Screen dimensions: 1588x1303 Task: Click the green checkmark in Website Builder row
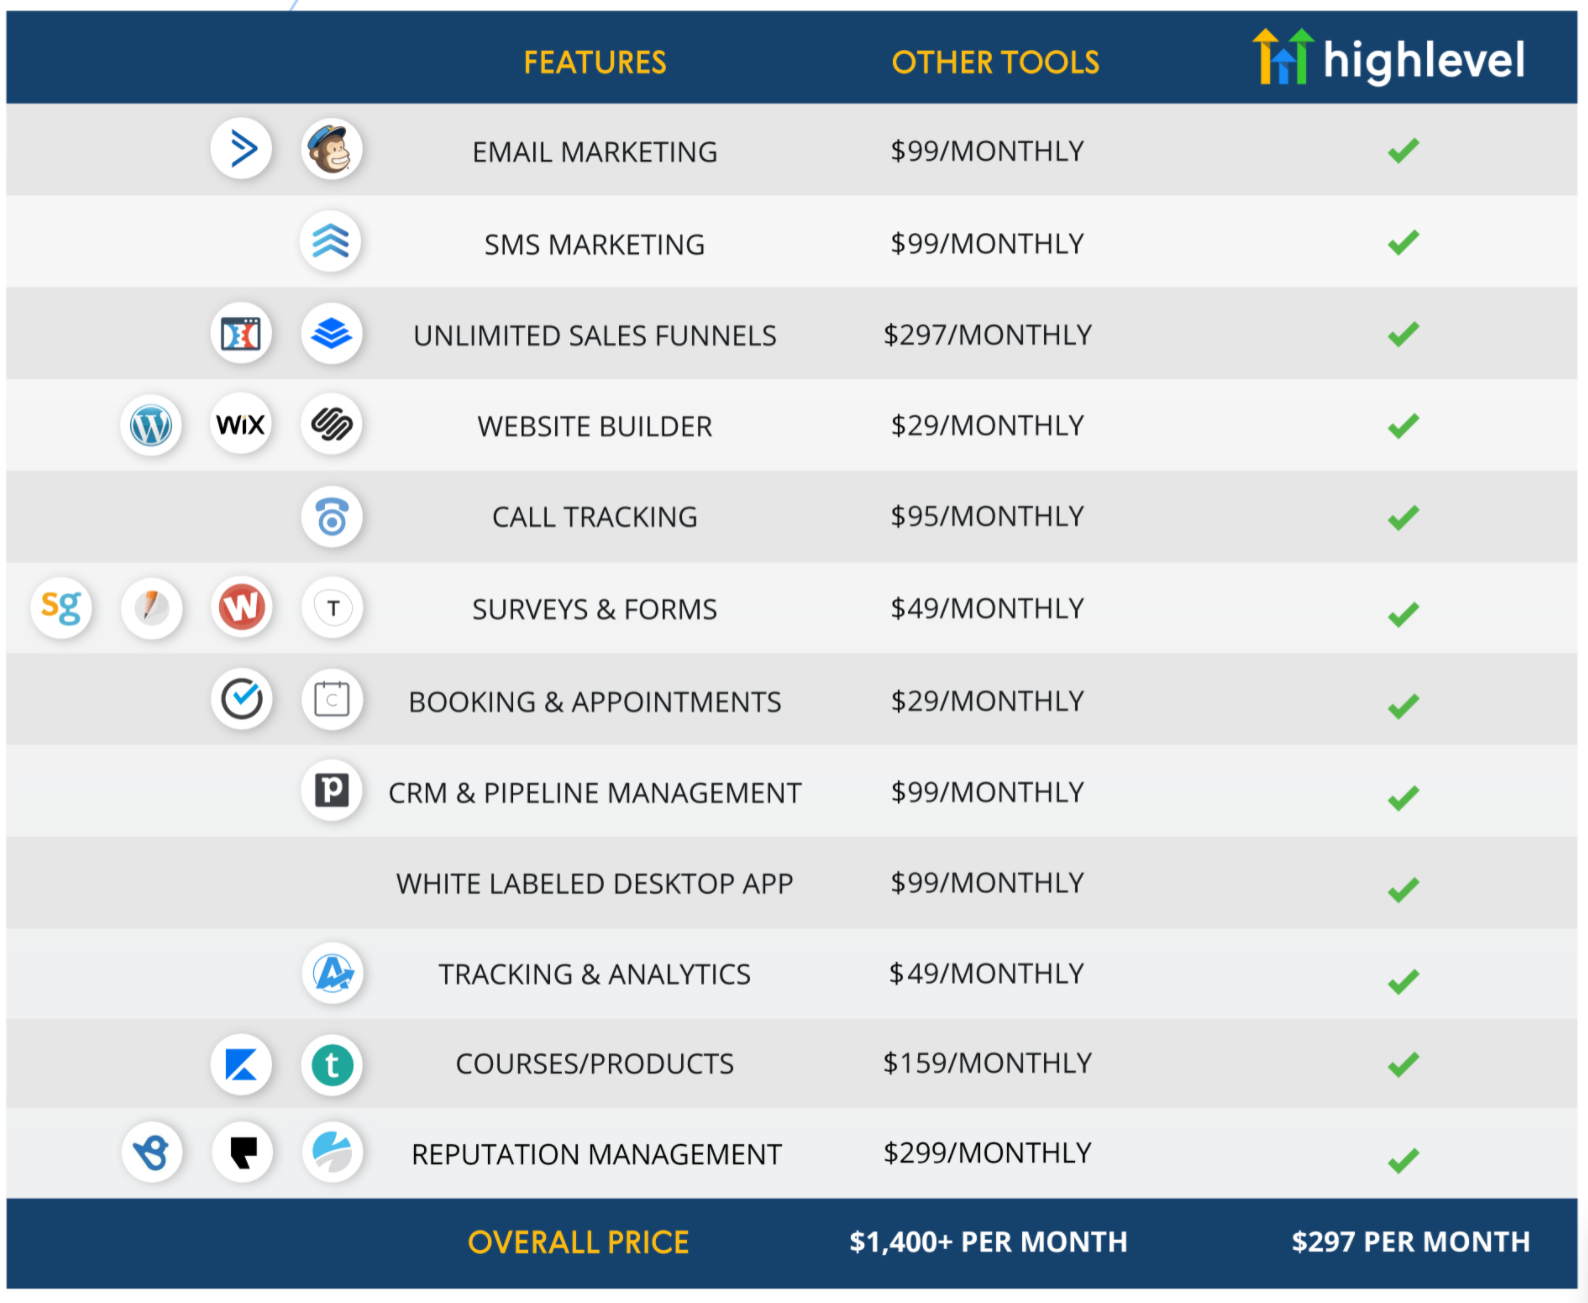click(1403, 426)
